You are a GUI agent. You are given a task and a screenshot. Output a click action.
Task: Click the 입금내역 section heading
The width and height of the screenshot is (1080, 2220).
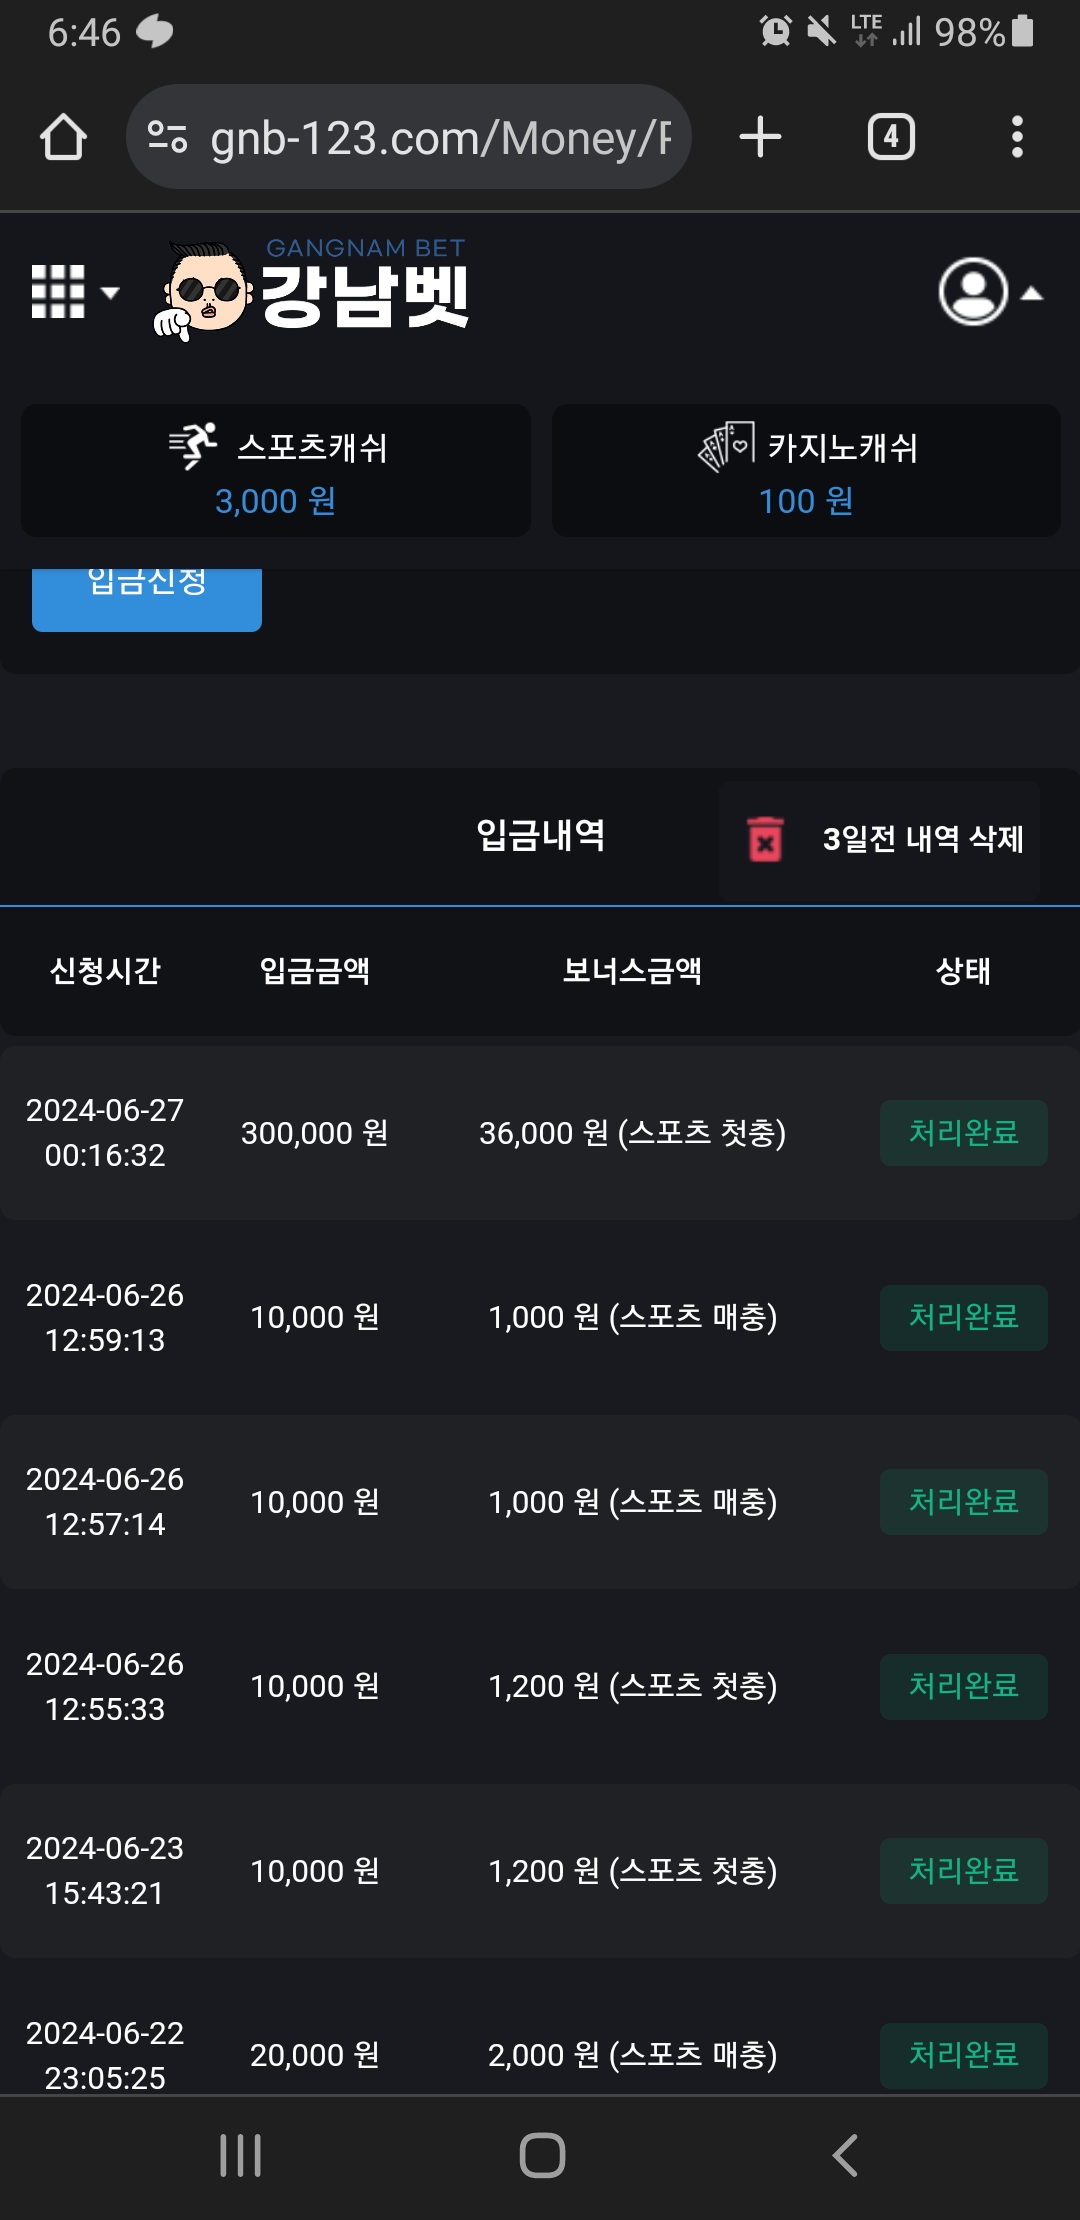540,835
